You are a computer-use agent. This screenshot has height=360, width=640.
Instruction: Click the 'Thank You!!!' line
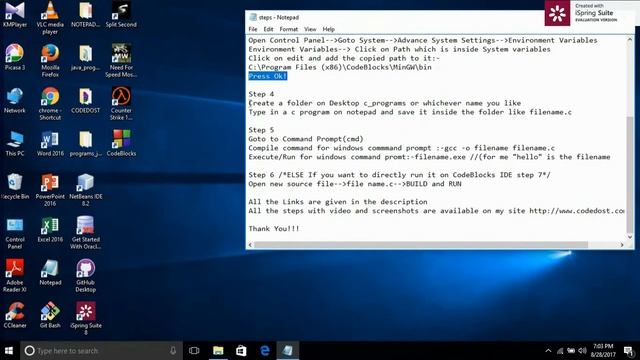(274, 229)
